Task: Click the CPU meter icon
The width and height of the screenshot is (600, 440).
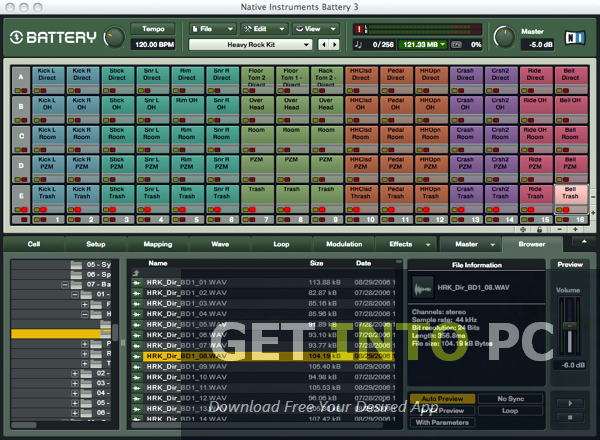Action: (457, 45)
